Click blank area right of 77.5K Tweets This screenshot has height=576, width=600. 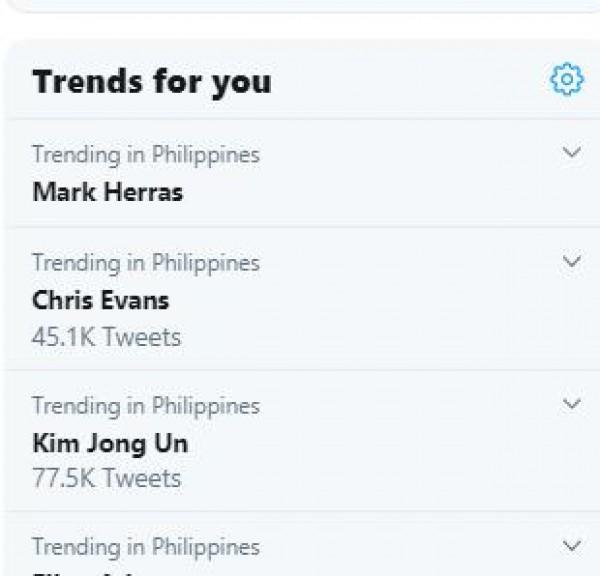(380, 478)
